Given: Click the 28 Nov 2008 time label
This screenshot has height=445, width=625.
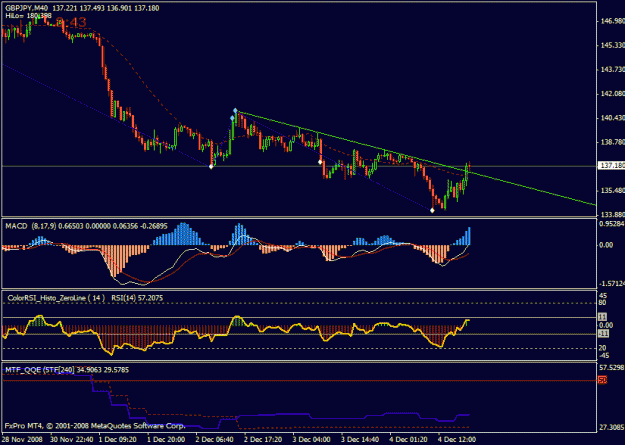Looking at the screenshot, I should point(20,439).
